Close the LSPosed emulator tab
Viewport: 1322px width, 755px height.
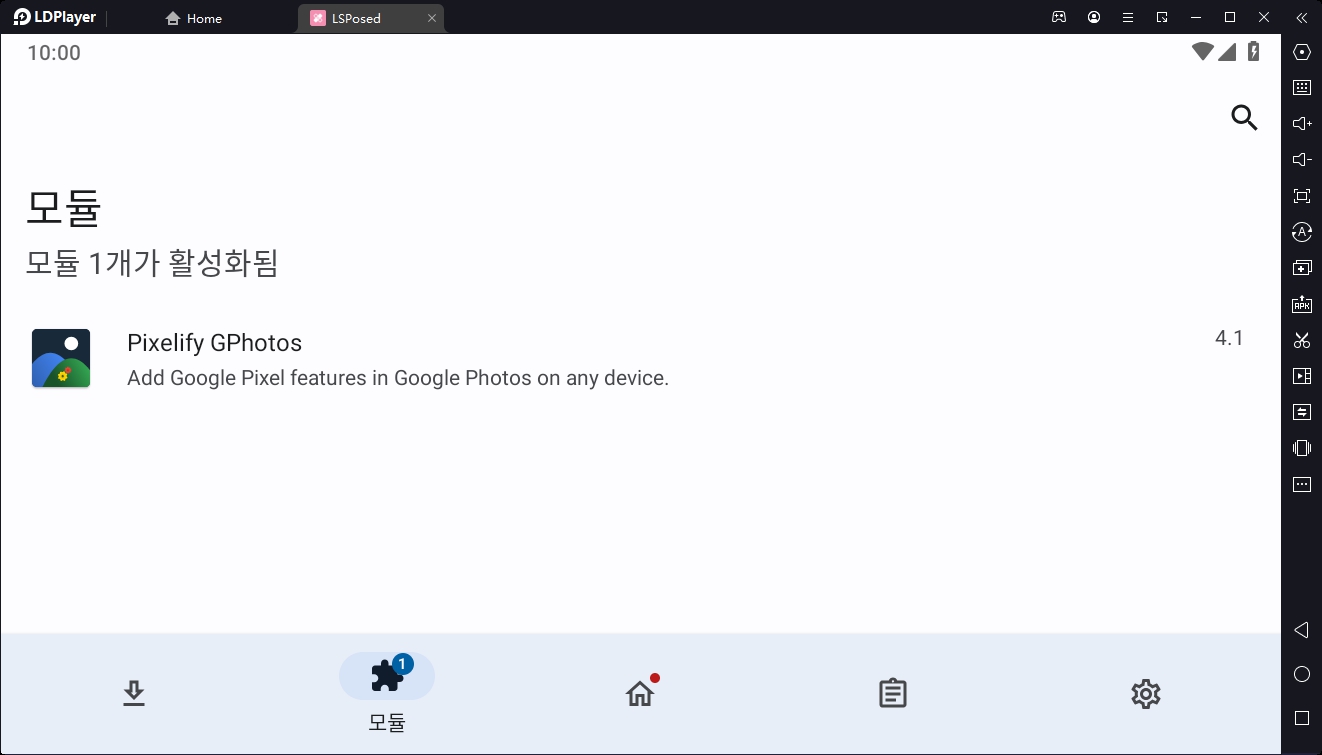tap(432, 18)
